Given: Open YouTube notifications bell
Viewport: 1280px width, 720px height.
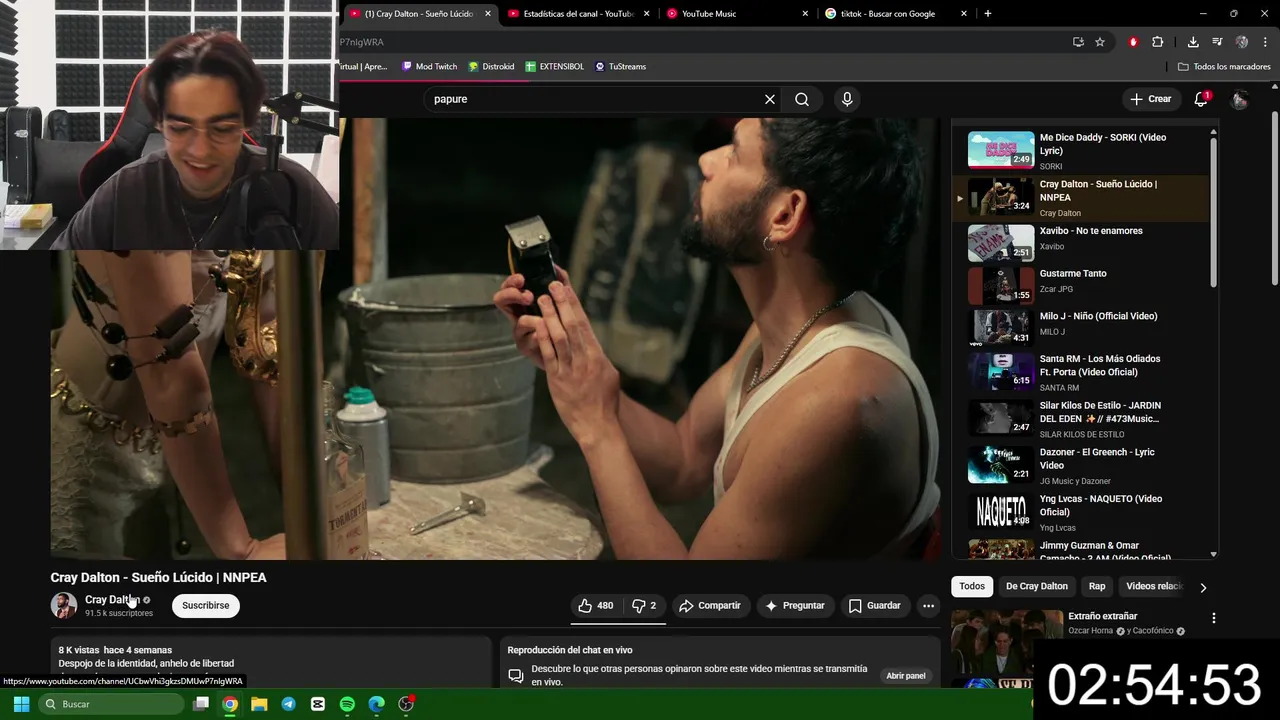Looking at the screenshot, I should pos(1201,99).
